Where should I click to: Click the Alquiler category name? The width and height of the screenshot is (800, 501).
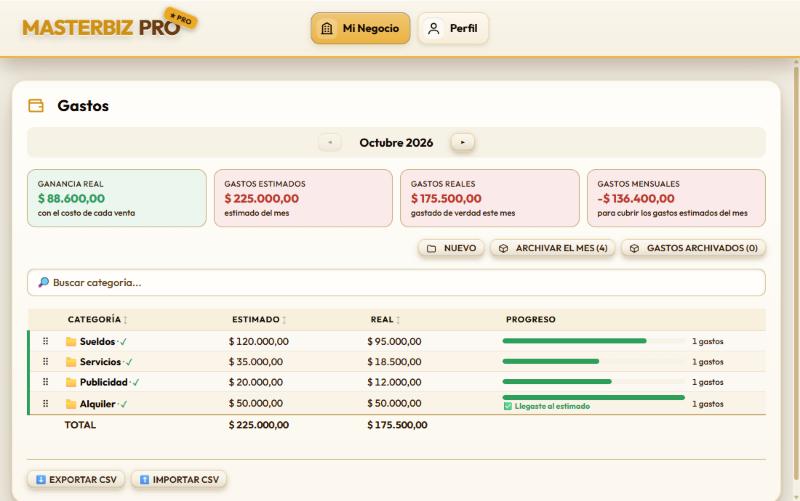(97, 404)
